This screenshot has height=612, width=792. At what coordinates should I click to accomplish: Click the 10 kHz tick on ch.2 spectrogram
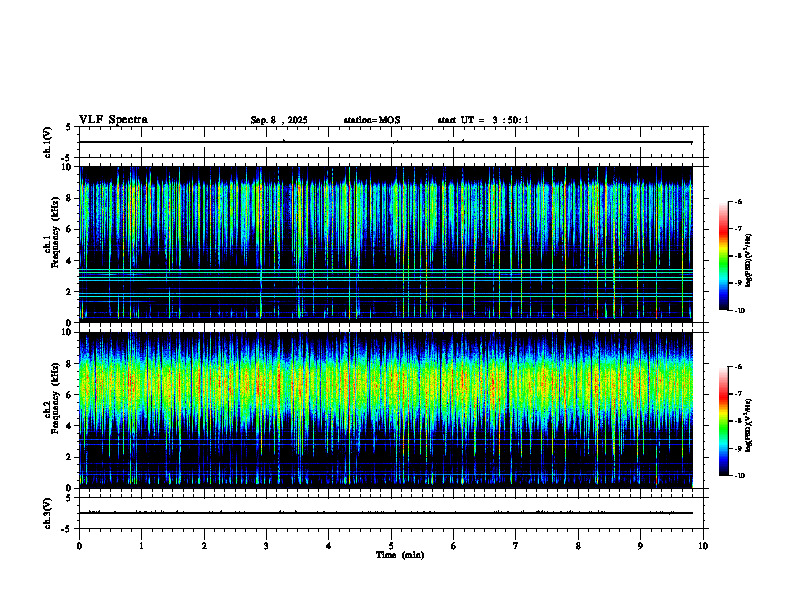[x=68, y=332]
